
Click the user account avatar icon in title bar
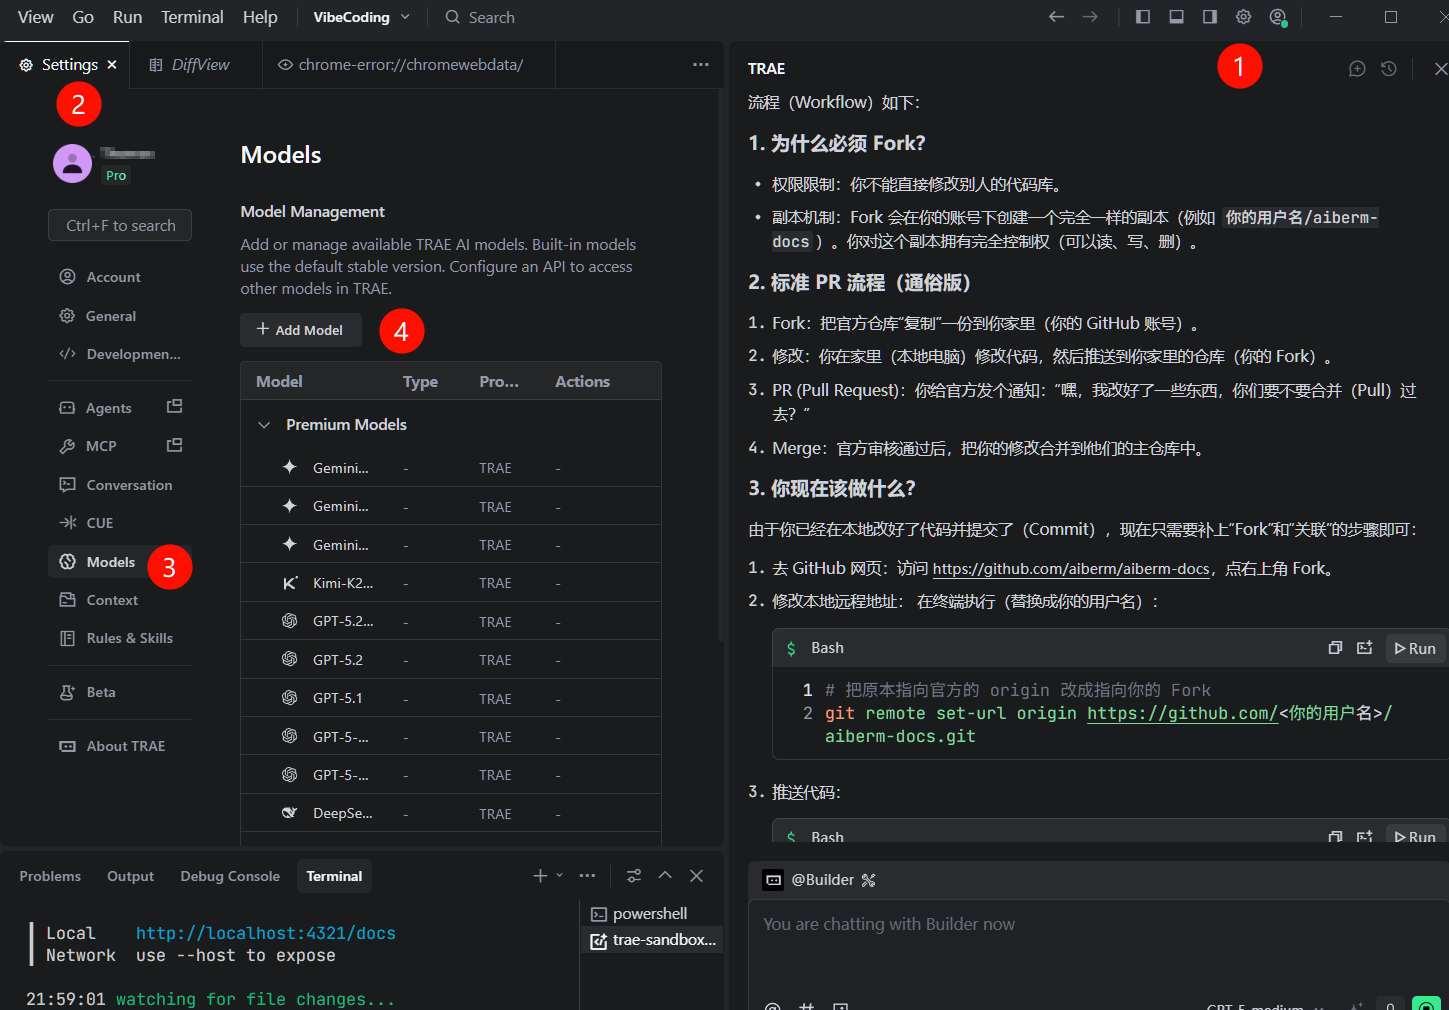(x=1277, y=17)
